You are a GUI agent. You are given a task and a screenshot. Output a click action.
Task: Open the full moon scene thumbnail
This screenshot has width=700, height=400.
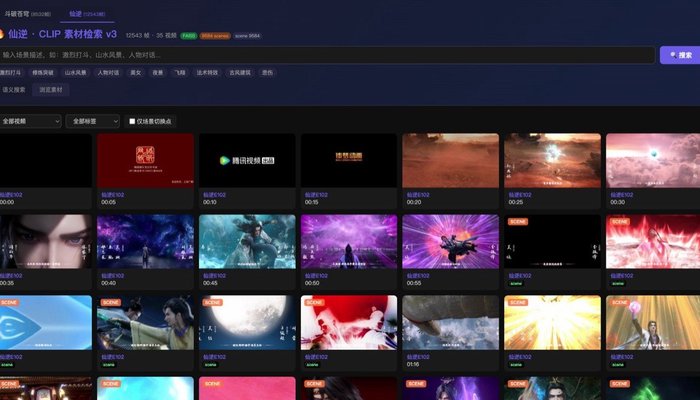(247, 322)
